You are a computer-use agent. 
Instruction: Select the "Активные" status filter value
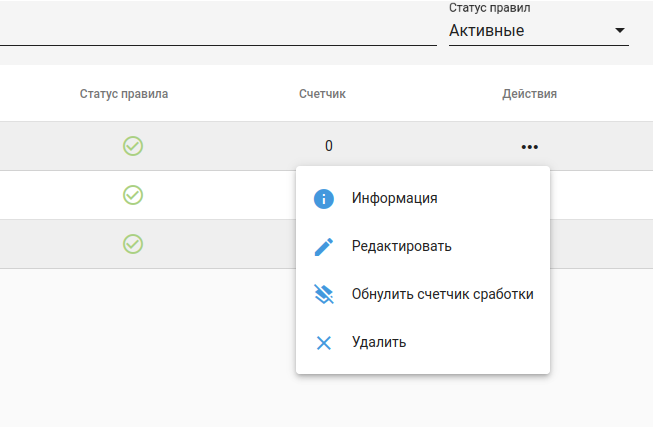pyautogui.click(x=487, y=31)
